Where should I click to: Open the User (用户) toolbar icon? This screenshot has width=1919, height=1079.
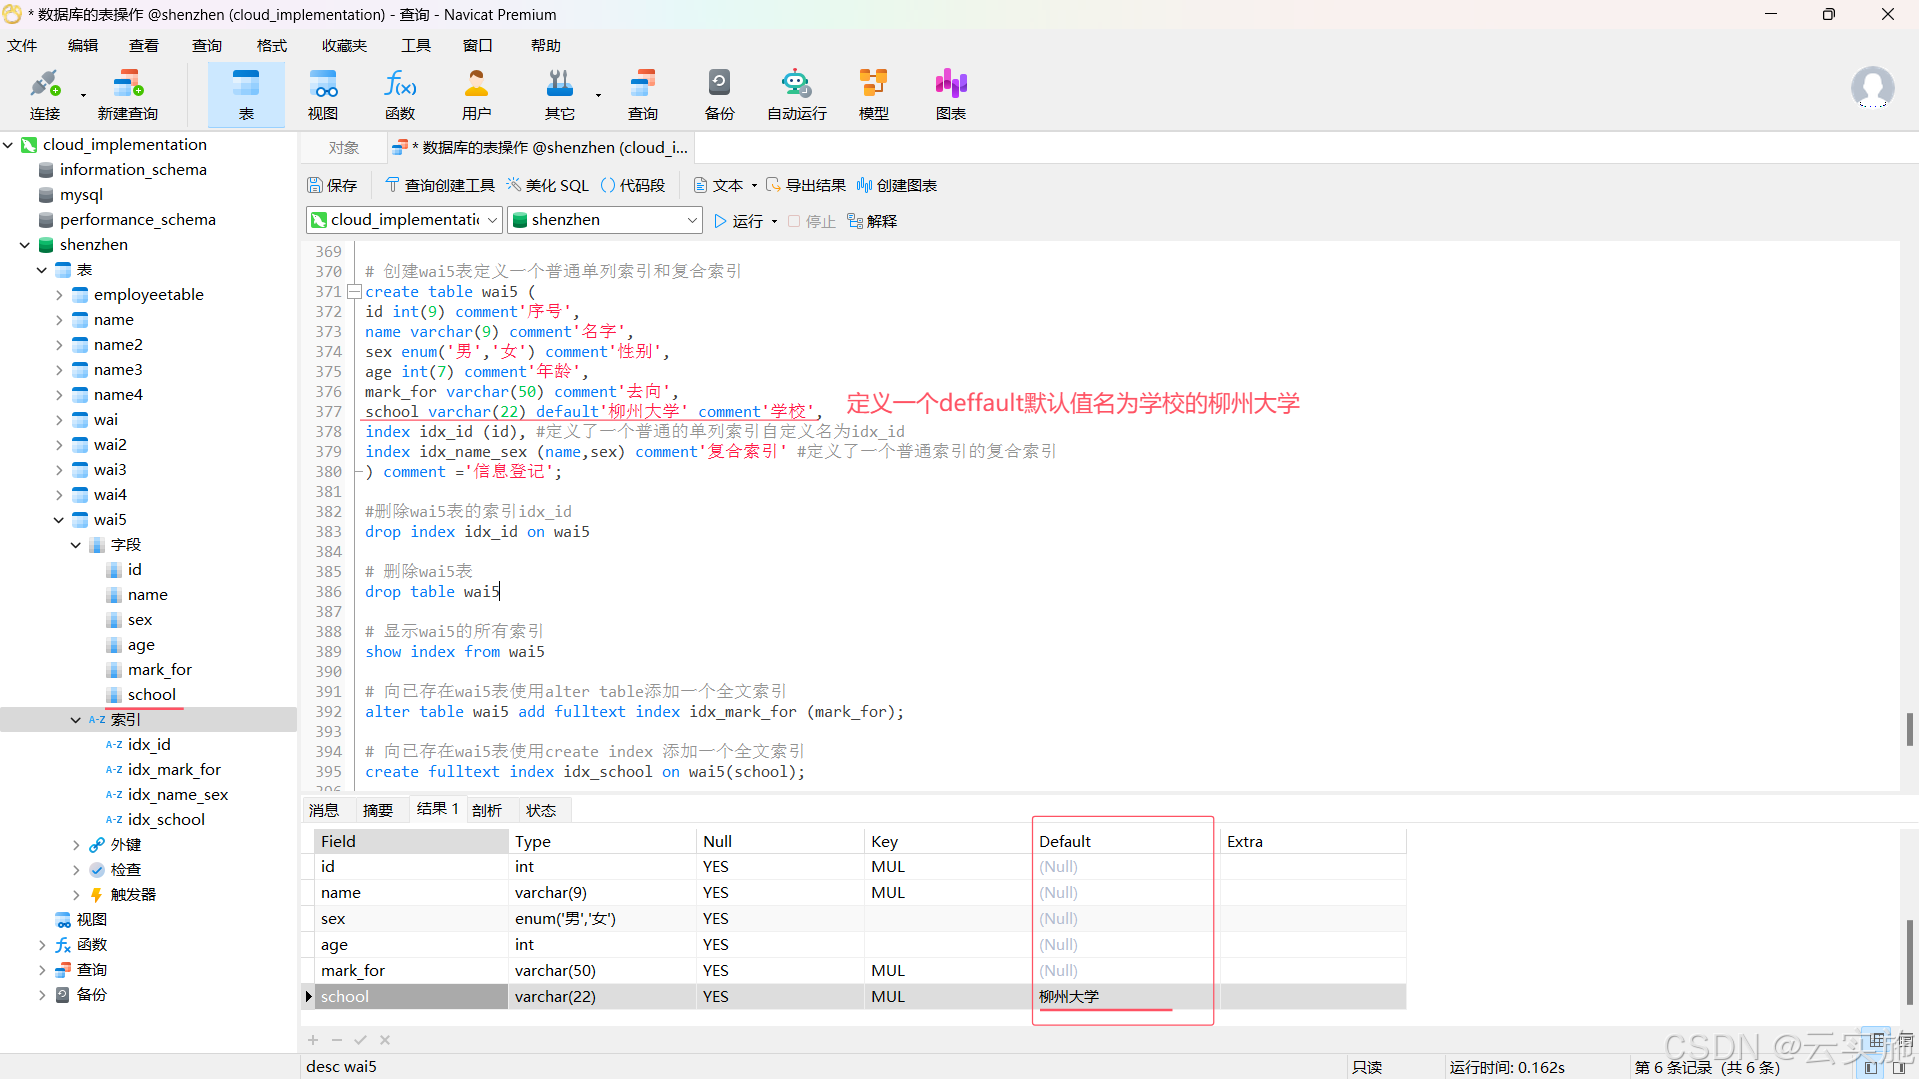click(477, 95)
